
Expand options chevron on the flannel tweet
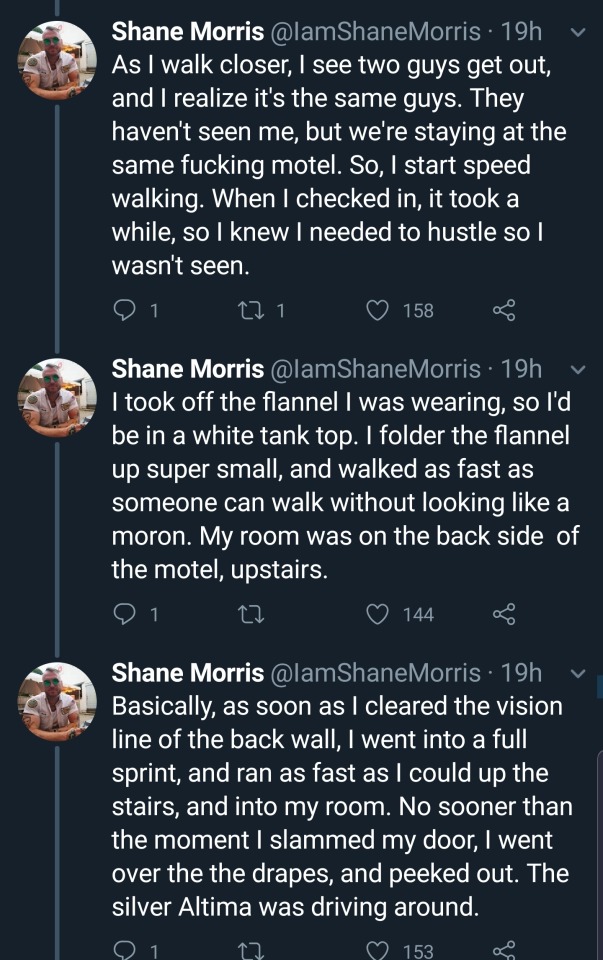575,369
